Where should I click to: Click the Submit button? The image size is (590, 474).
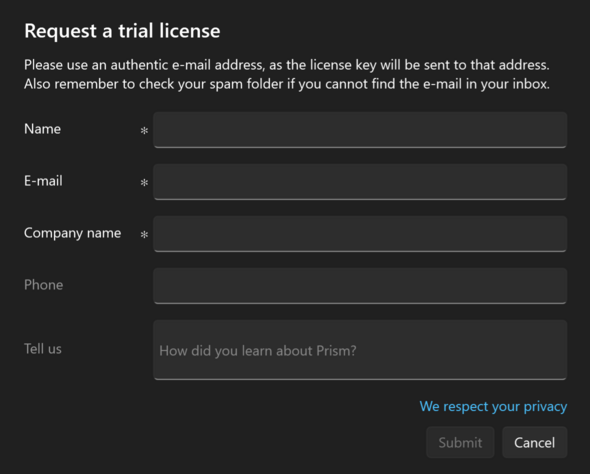pyautogui.click(x=460, y=442)
